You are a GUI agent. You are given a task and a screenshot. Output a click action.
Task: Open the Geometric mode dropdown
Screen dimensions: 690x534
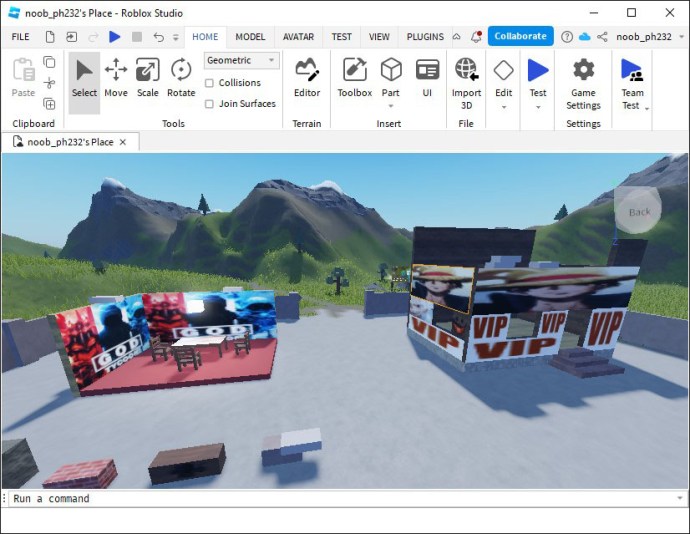point(241,60)
